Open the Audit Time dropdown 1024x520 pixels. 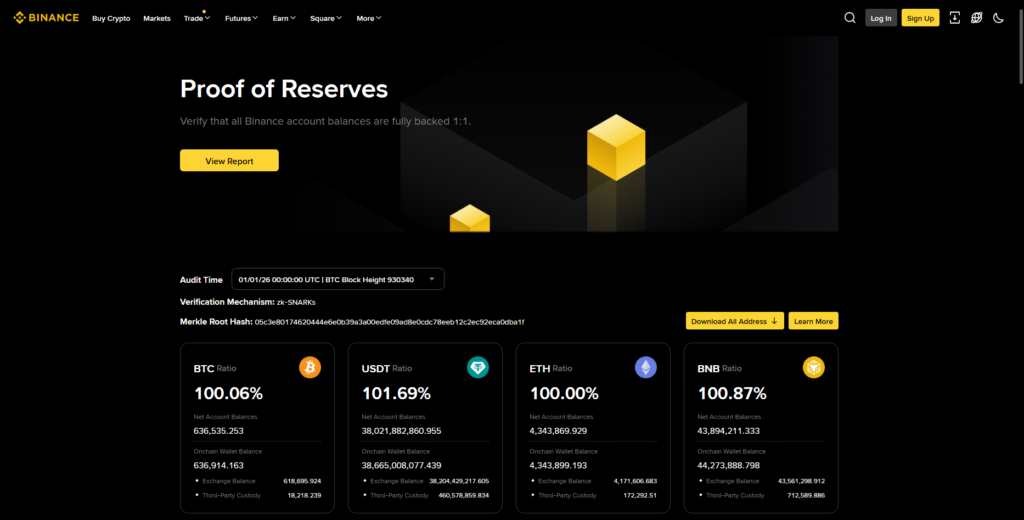338,279
